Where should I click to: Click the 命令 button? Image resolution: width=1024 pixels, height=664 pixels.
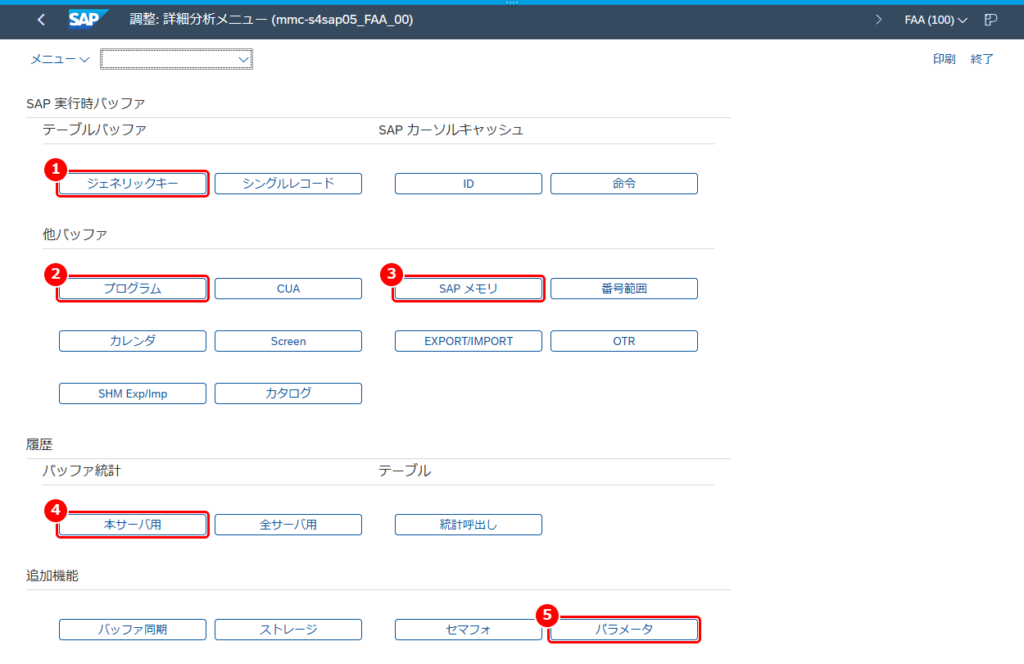point(624,183)
